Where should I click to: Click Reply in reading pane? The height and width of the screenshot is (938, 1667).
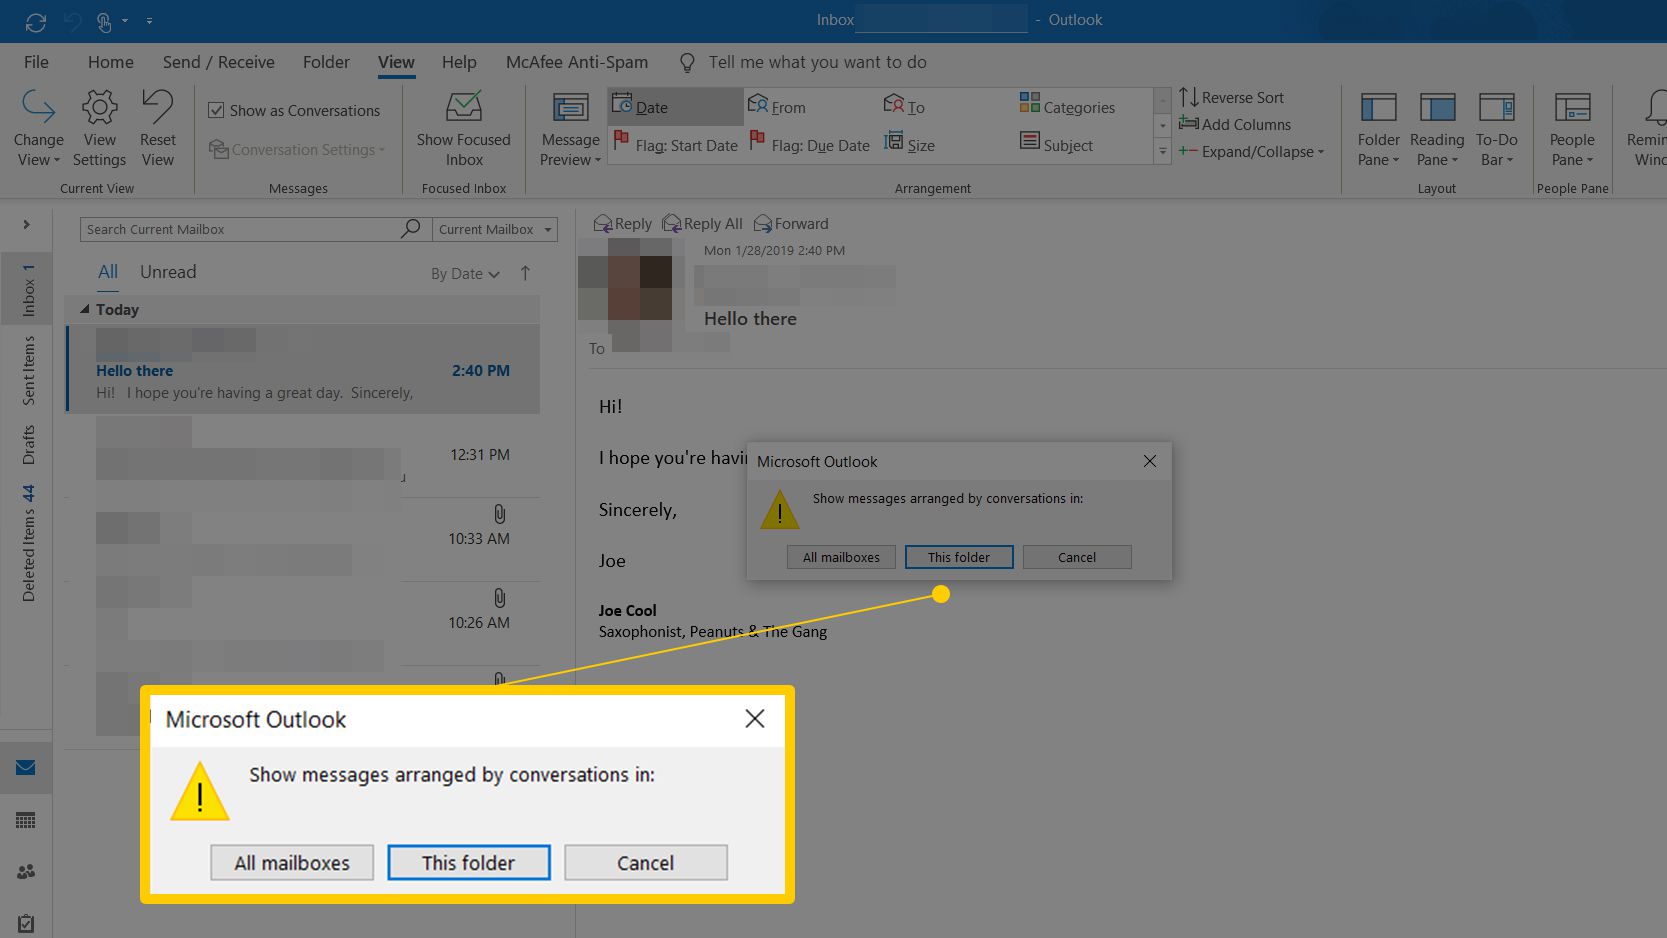click(x=622, y=224)
